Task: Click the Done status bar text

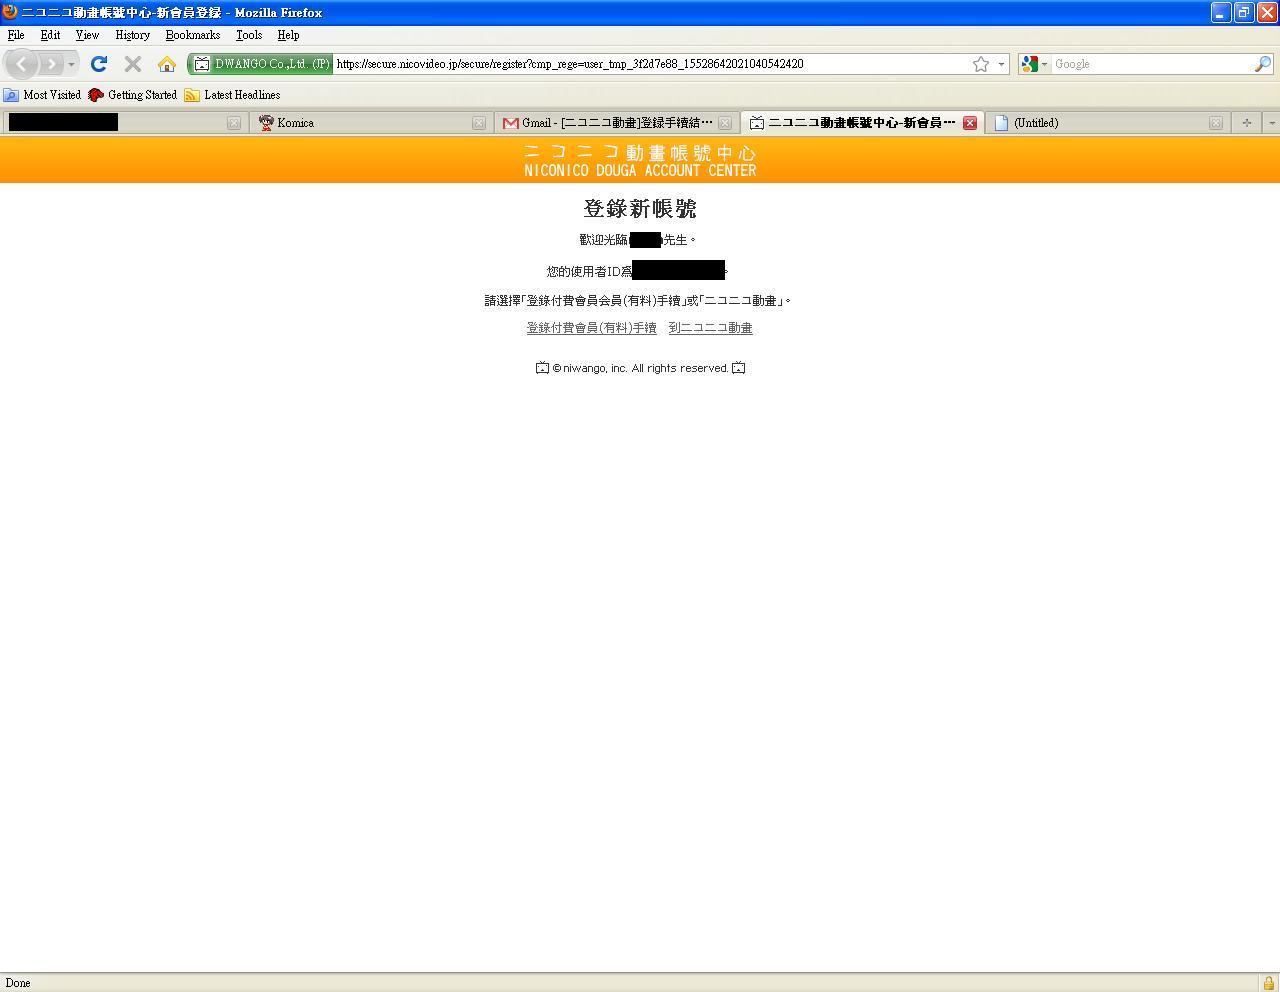Action: point(18,983)
